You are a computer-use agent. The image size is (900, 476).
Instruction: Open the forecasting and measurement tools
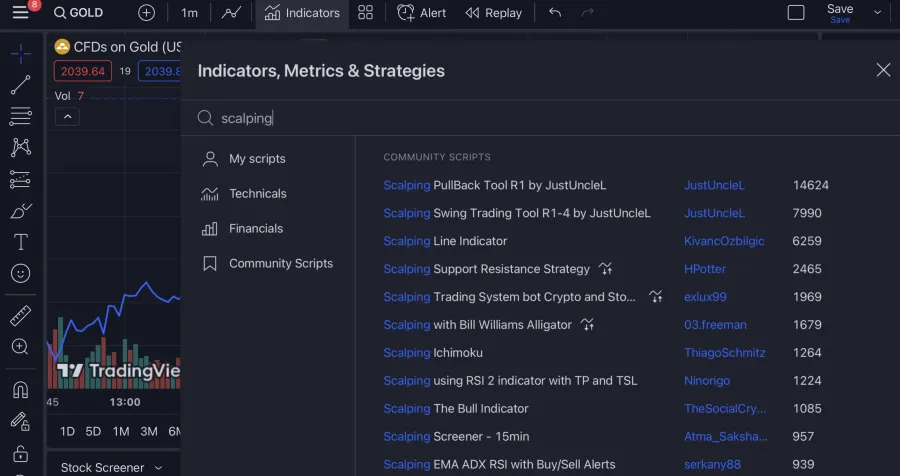tap(21, 179)
